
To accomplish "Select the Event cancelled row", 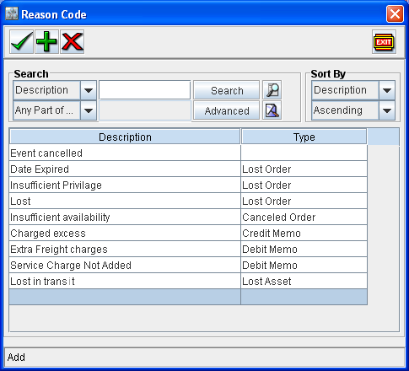I will [x=188, y=153].
